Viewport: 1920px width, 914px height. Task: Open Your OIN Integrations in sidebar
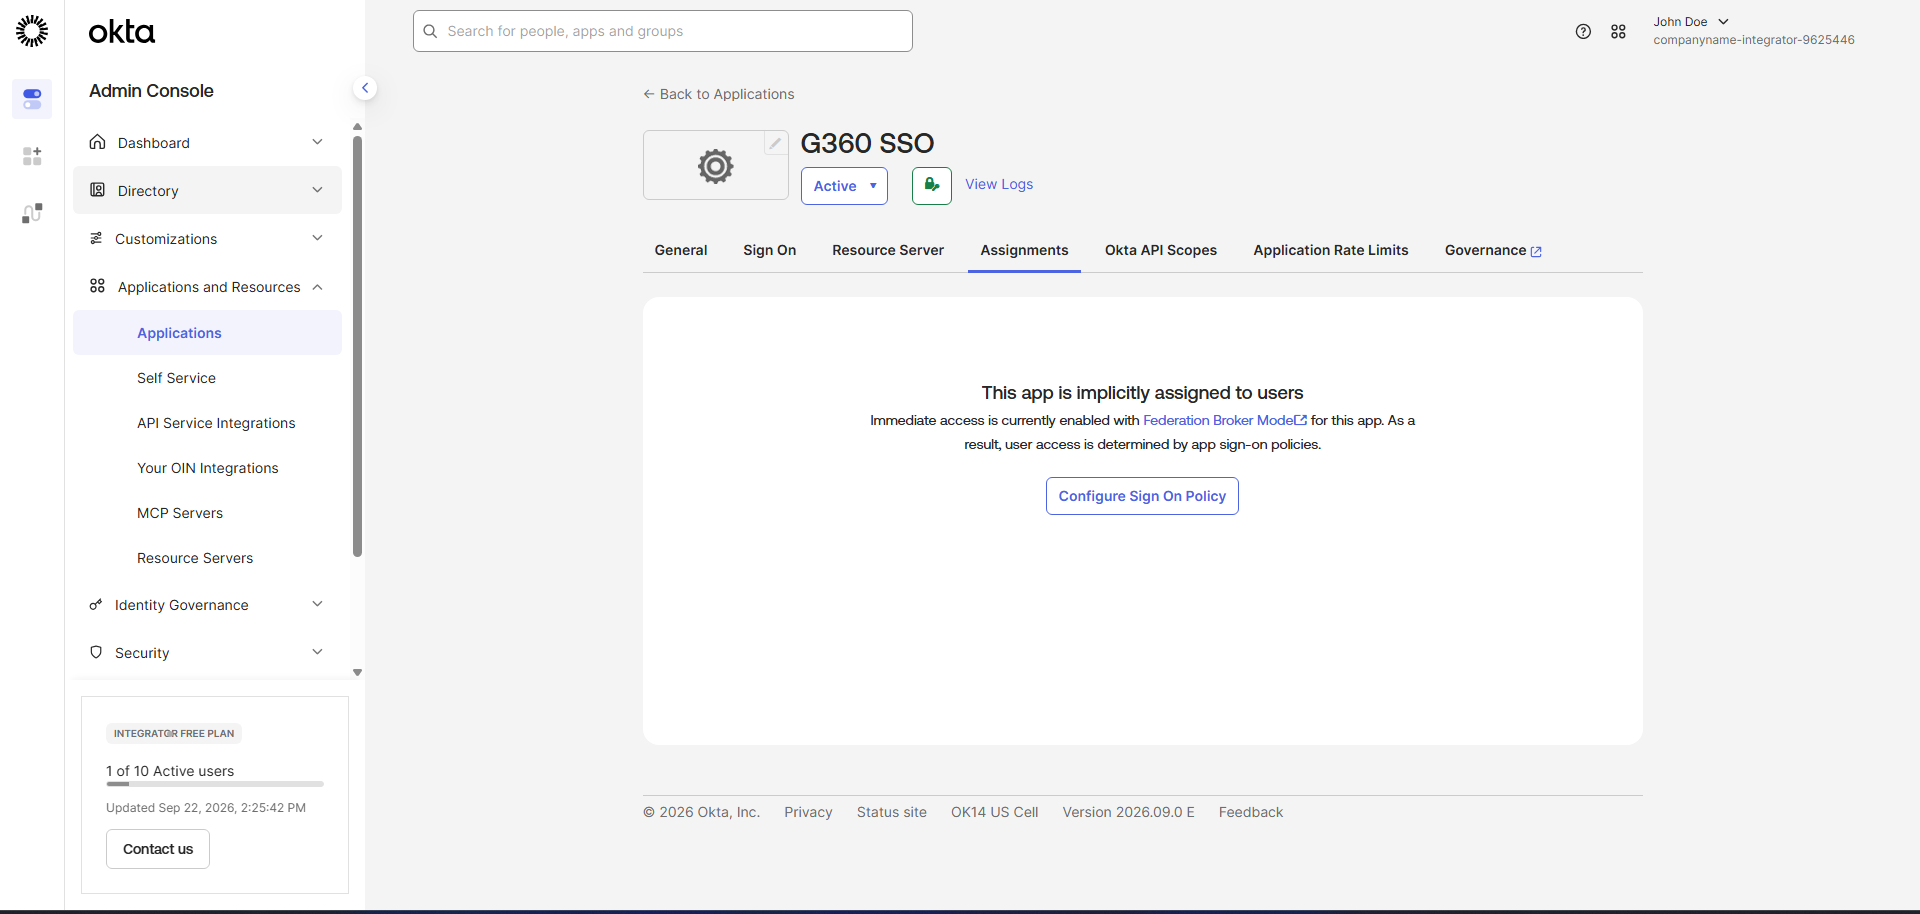click(x=207, y=468)
